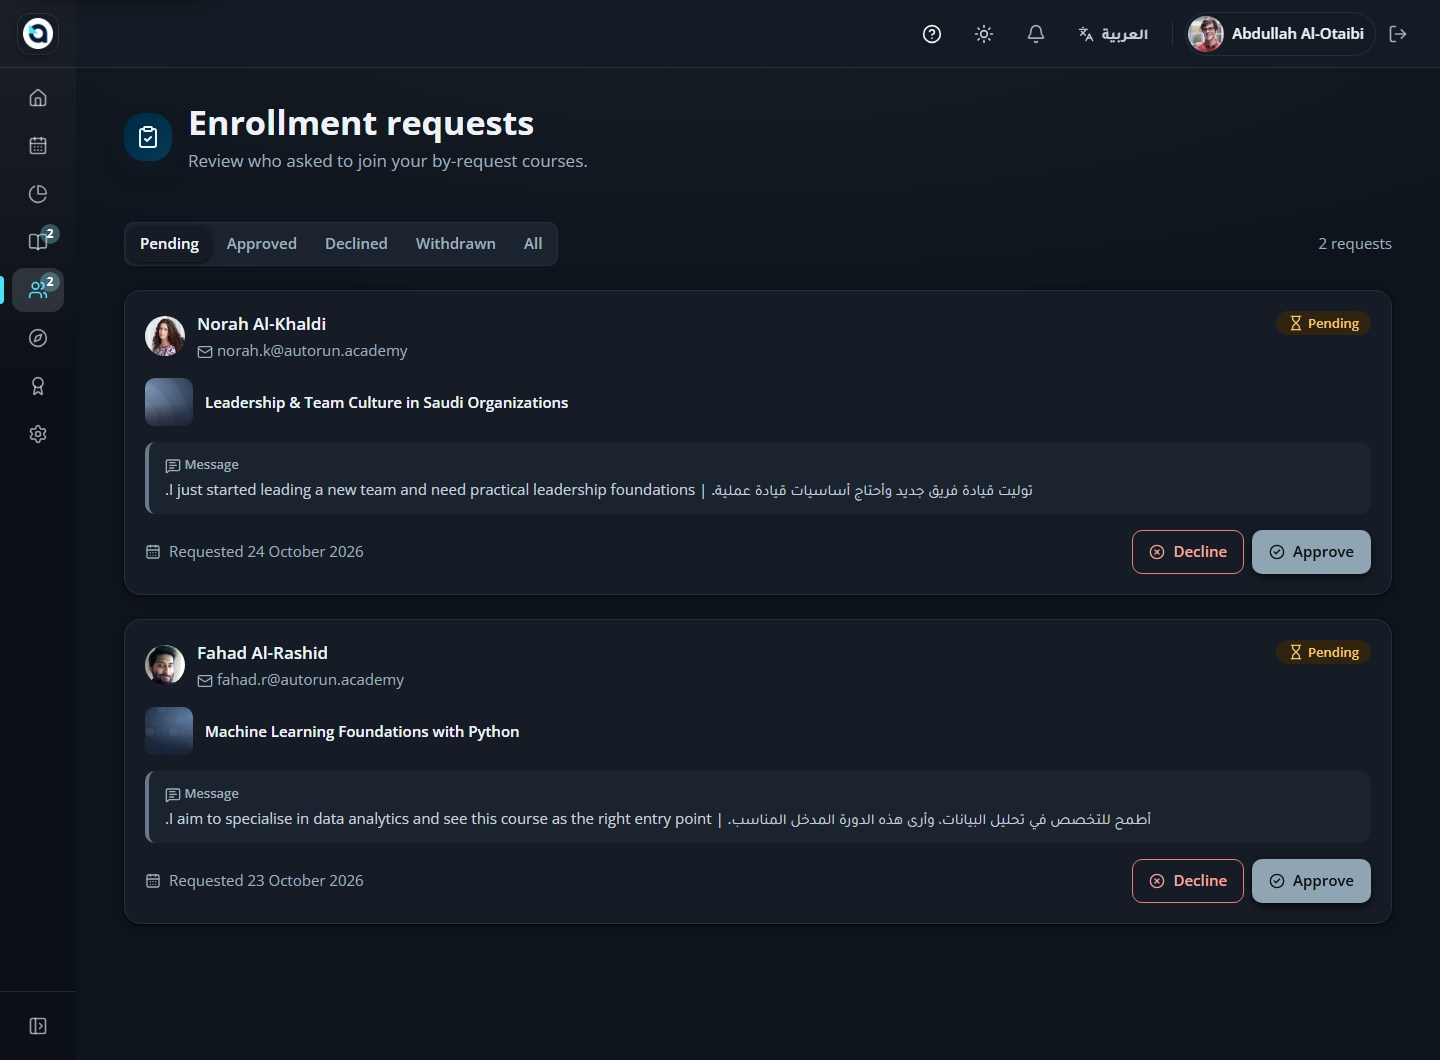Open the compass explore icon
The height and width of the screenshot is (1060, 1440).
(x=38, y=338)
